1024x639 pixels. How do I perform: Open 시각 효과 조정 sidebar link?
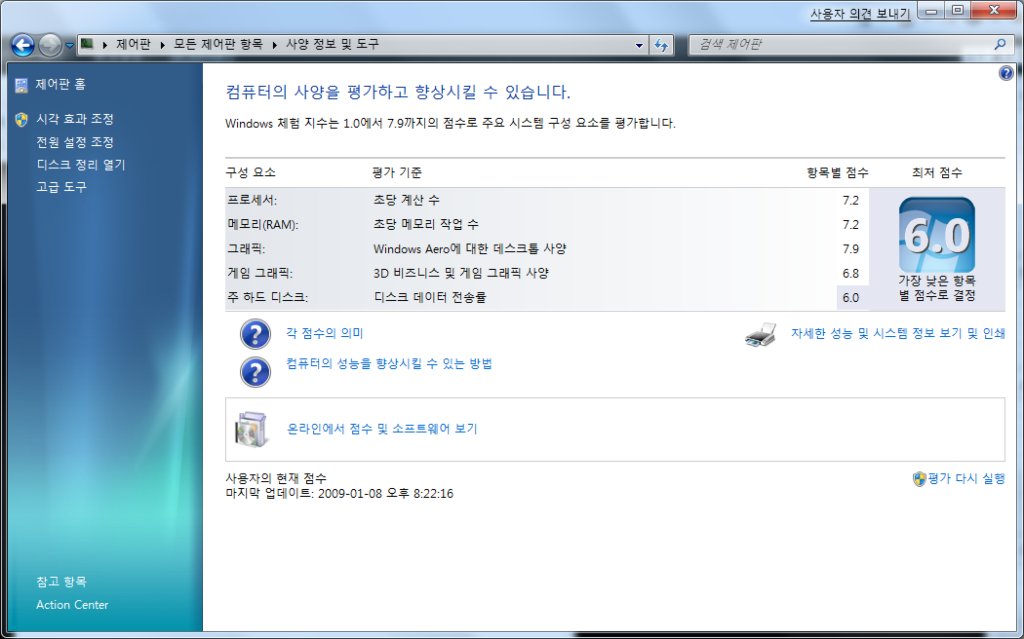pyautogui.click(x=75, y=119)
